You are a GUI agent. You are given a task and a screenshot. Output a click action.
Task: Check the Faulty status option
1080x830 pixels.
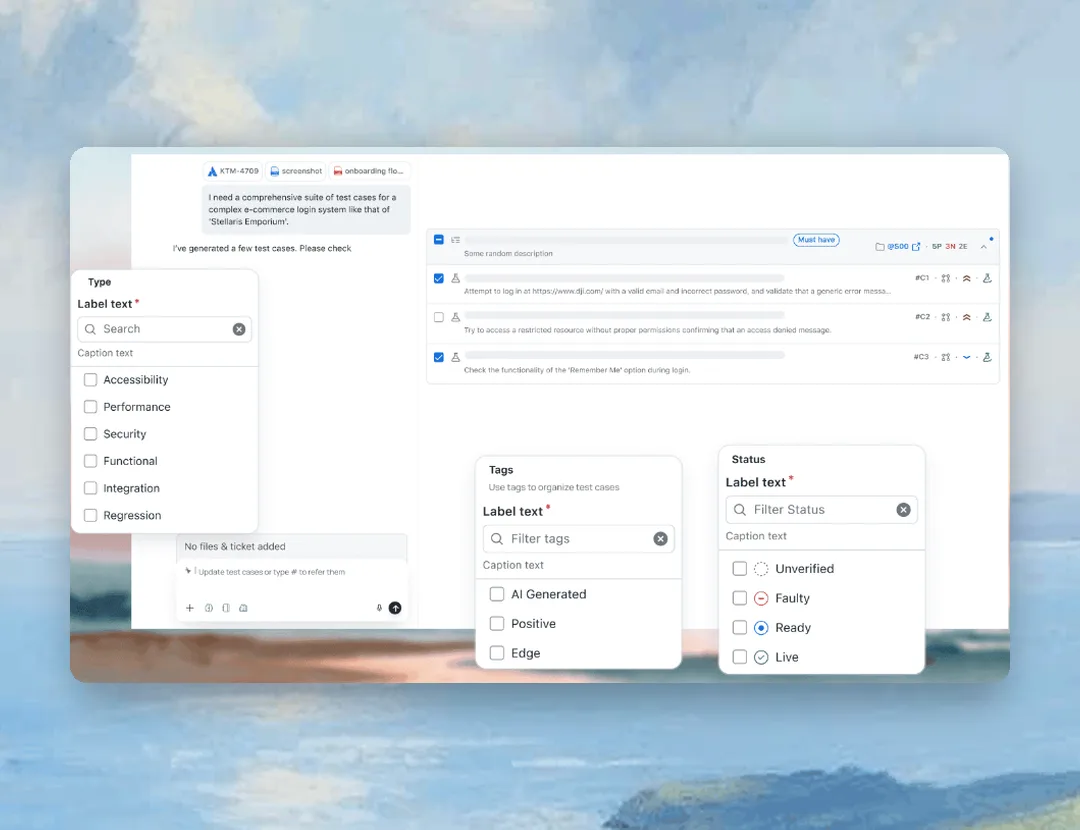tap(740, 598)
